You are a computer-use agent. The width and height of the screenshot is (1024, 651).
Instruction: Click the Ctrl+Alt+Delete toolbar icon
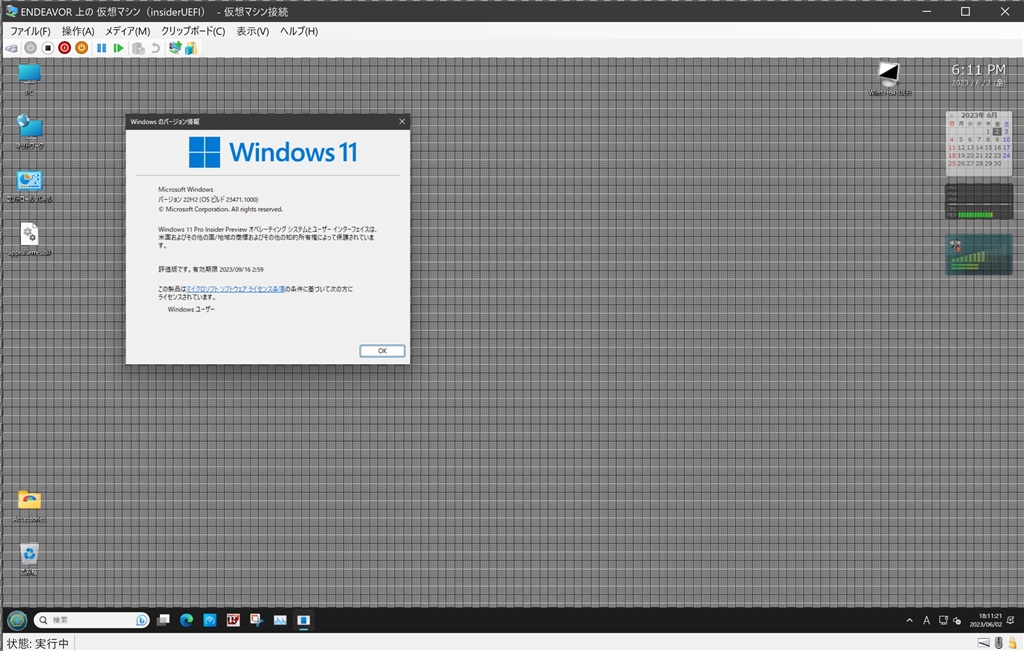point(12,48)
